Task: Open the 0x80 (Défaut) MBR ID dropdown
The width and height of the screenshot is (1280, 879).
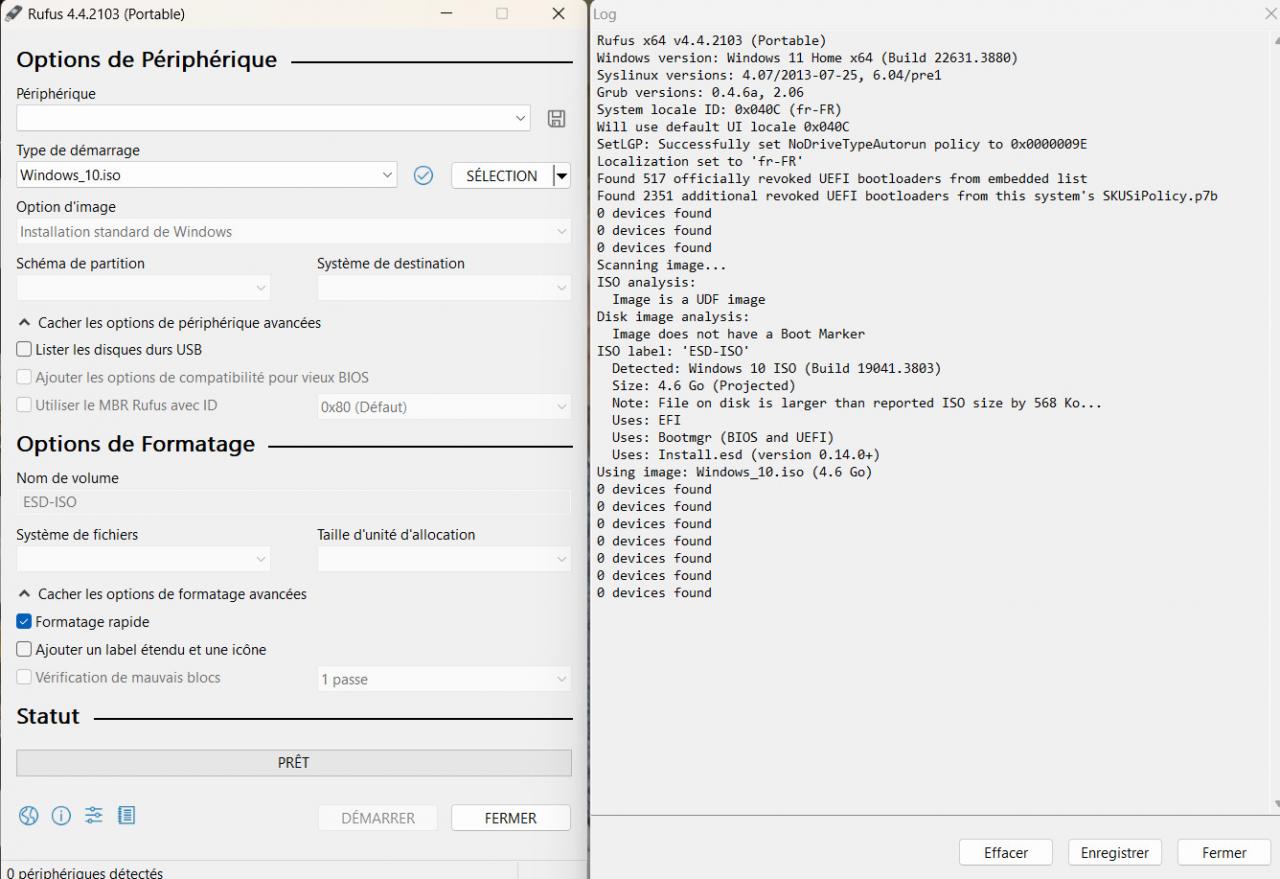Action: click(x=444, y=407)
